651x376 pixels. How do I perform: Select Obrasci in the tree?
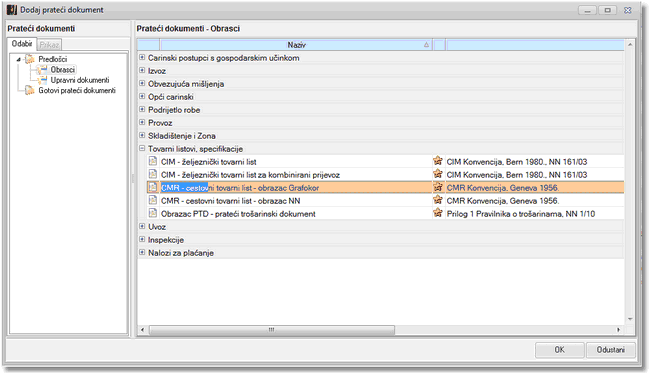[63, 69]
